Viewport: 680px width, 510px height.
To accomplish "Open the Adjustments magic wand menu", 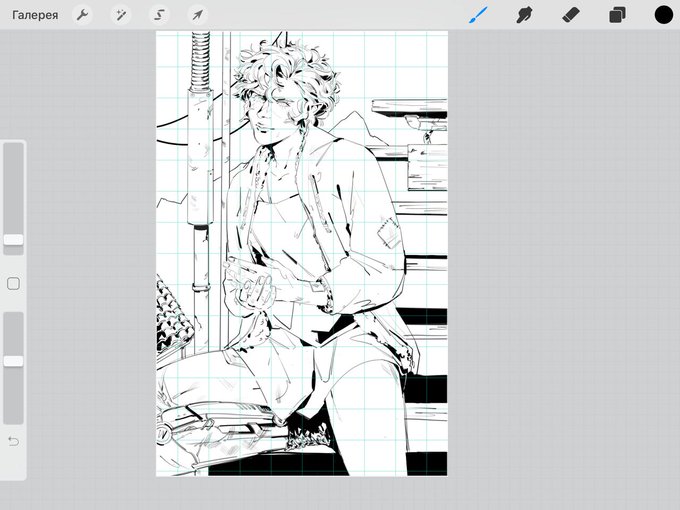I will [x=121, y=15].
